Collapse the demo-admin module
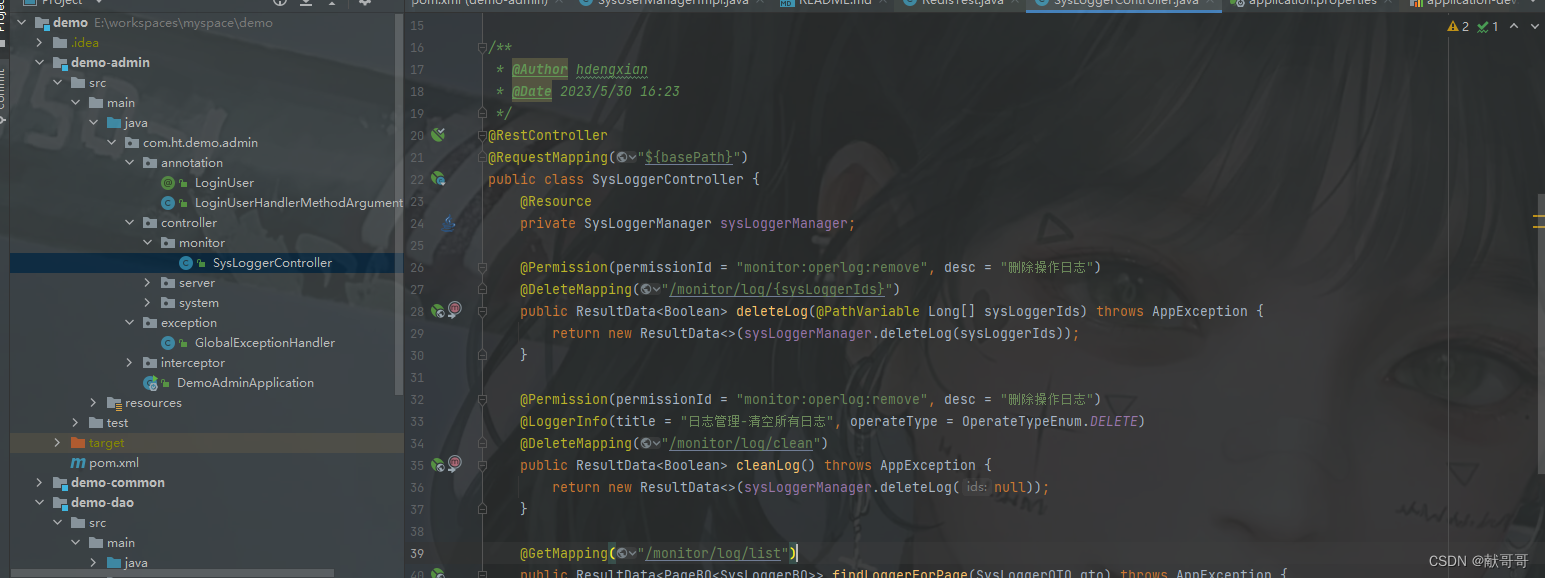This screenshot has width=1545, height=578. point(40,63)
